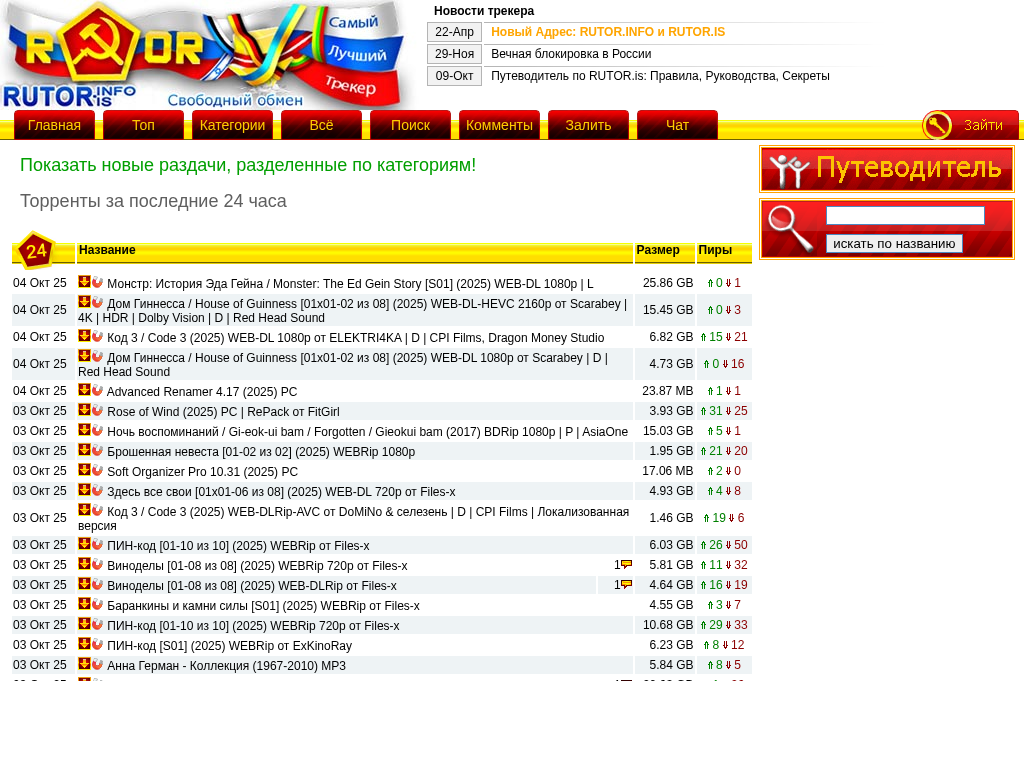Click the magnifier icon in the search box panel
This screenshot has width=1024, height=768.
[x=790, y=228]
